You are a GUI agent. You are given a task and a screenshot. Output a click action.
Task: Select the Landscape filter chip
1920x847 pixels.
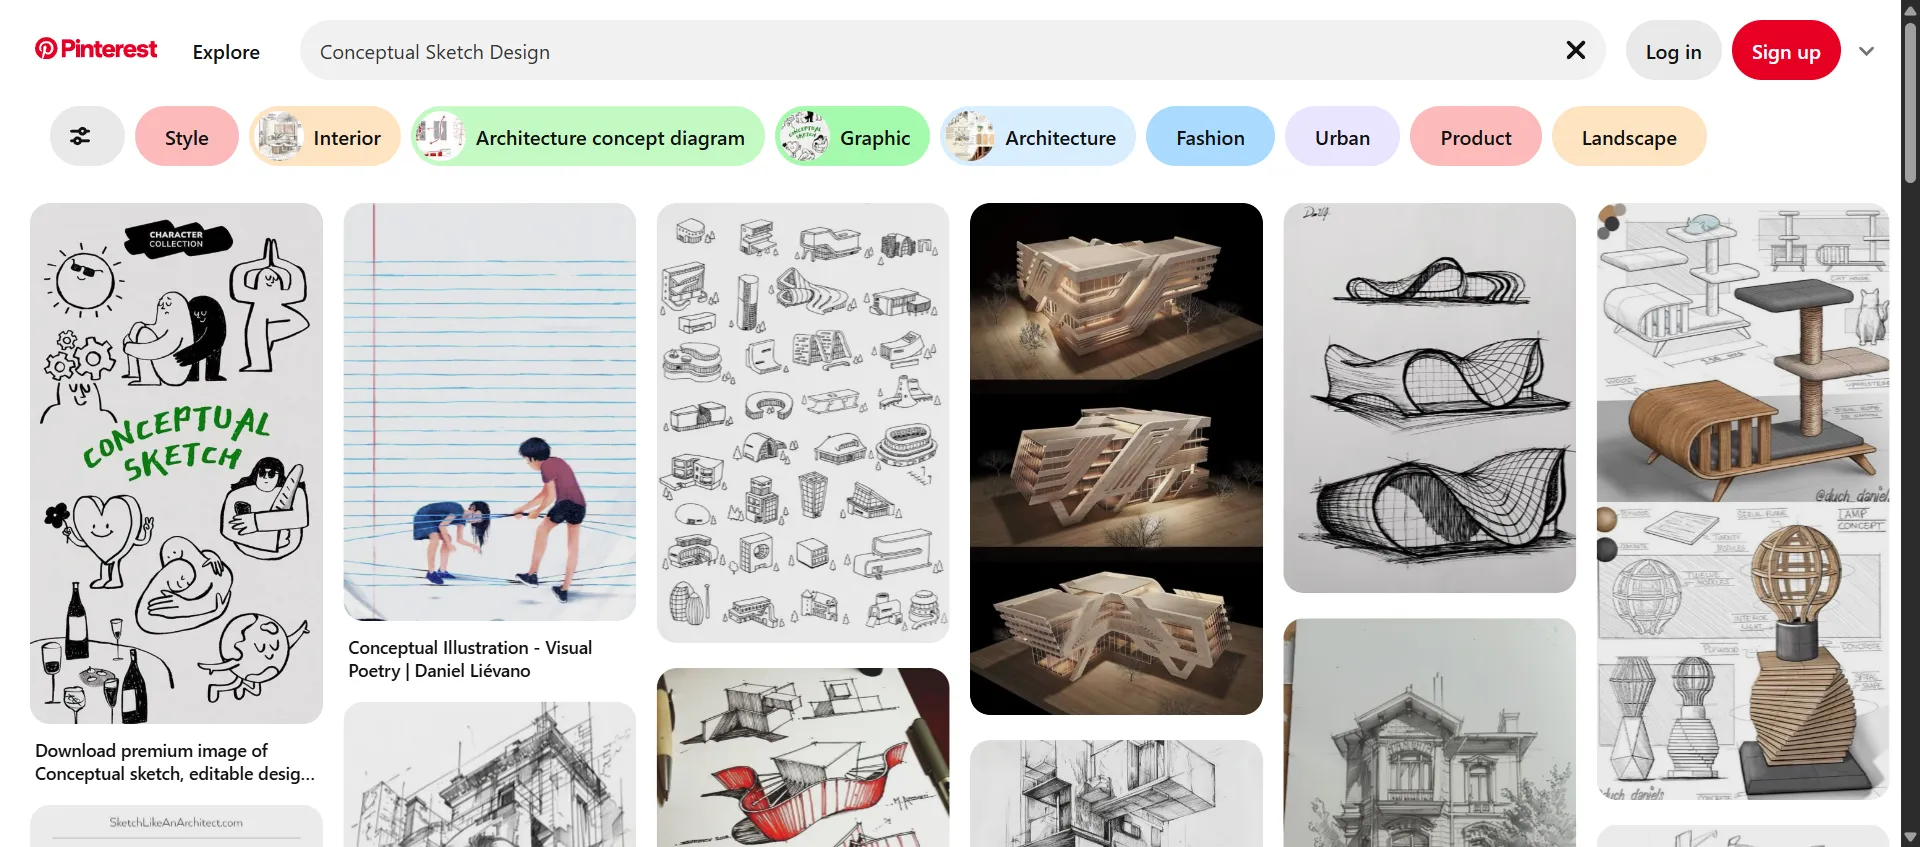click(1629, 137)
